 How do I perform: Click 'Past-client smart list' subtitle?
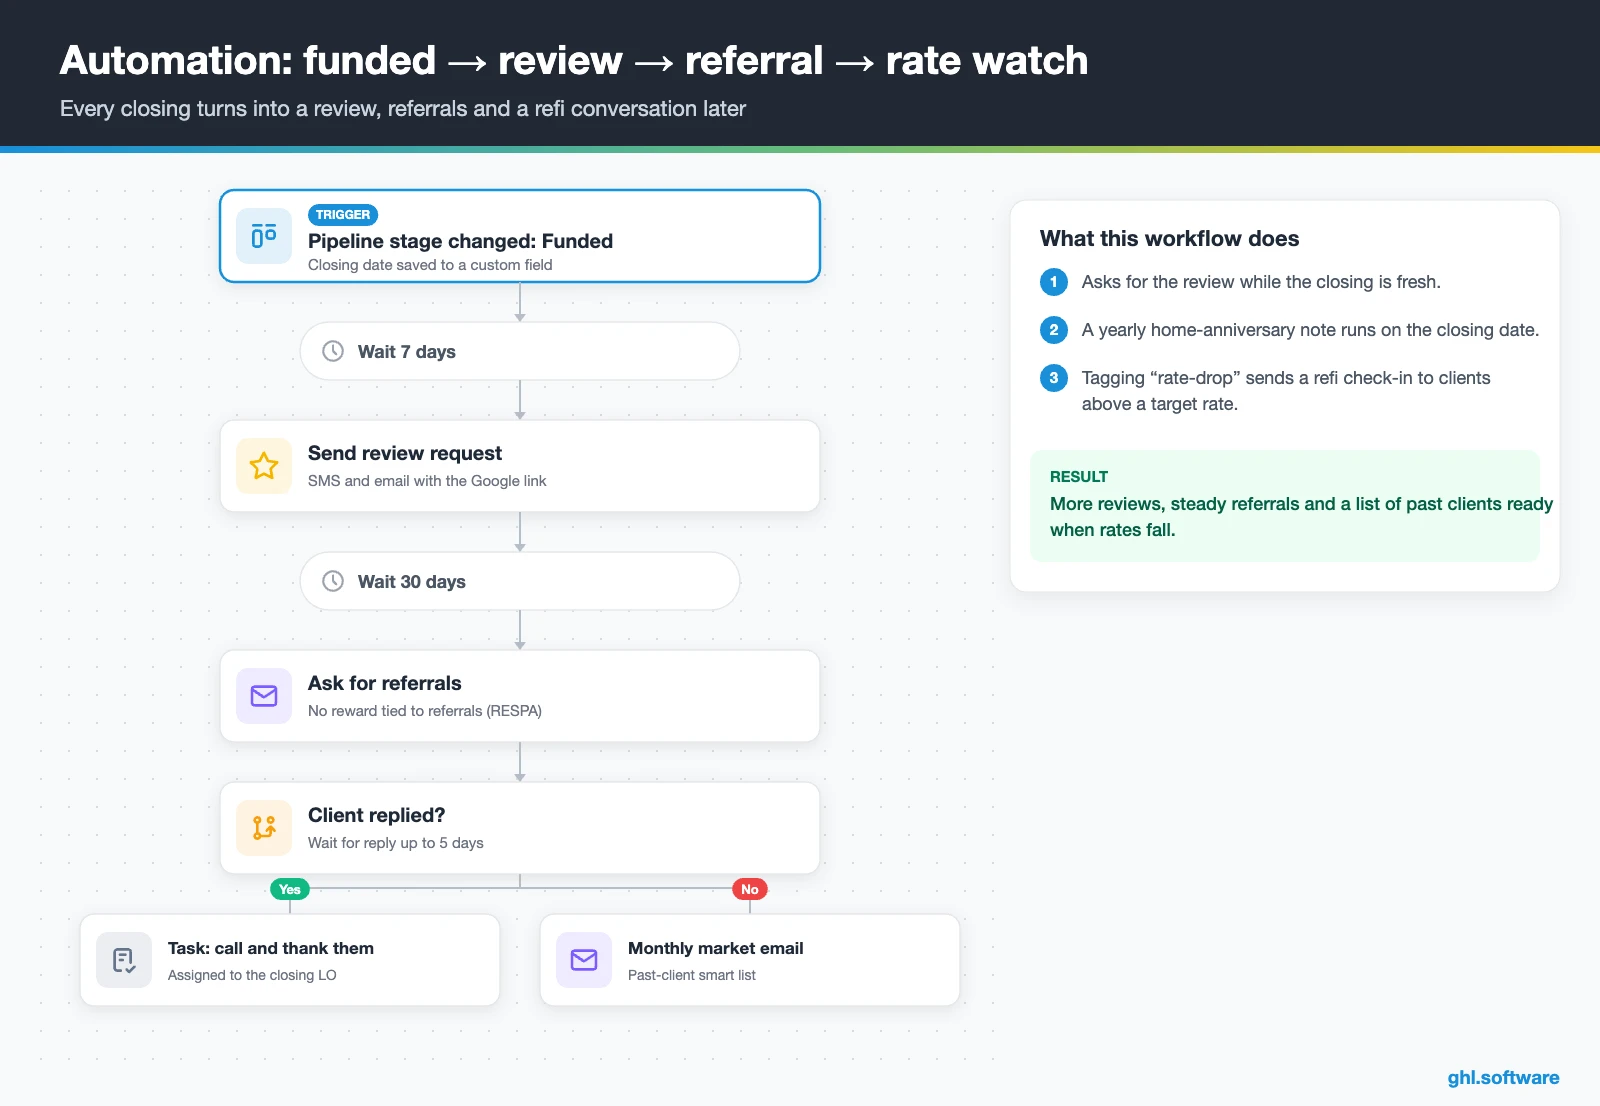click(692, 975)
